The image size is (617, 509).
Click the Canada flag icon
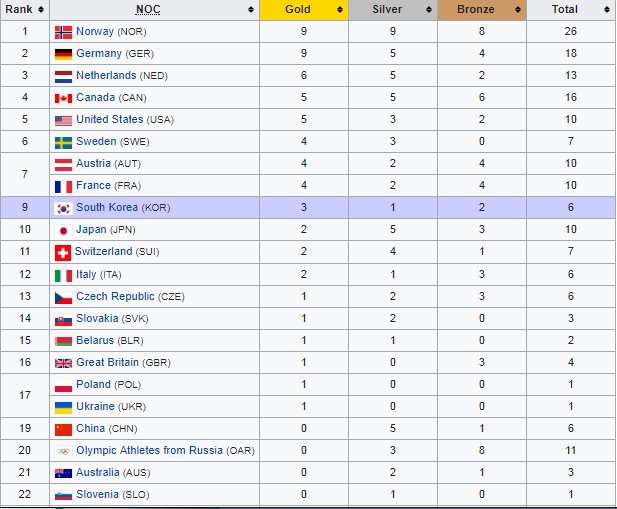point(63,98)
